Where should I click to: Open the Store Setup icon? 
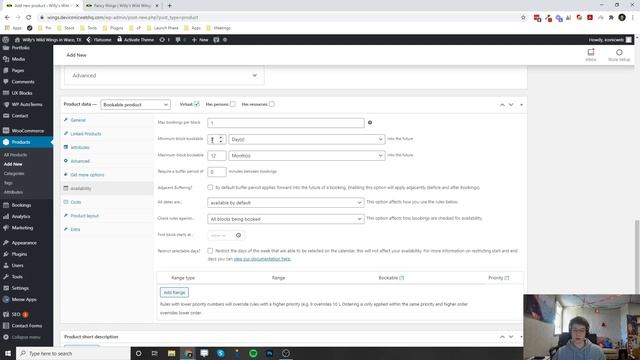point(619,55)
